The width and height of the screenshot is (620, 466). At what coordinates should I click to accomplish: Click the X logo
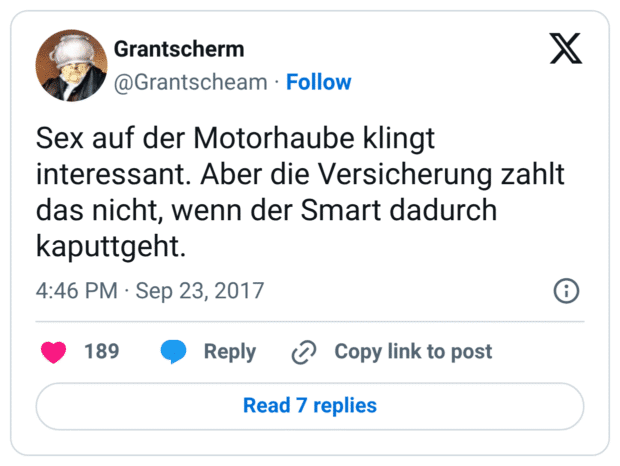pos(566,48)
